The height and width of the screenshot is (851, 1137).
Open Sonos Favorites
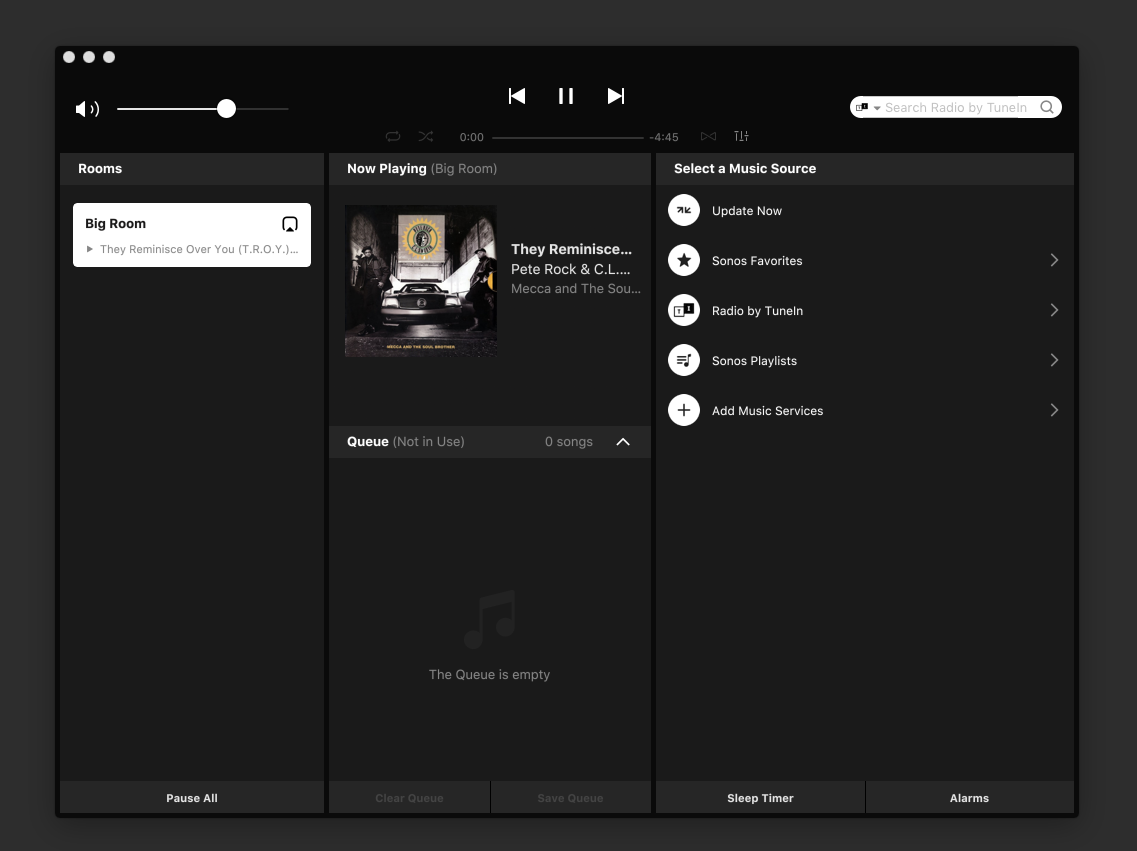pos(864,260)
